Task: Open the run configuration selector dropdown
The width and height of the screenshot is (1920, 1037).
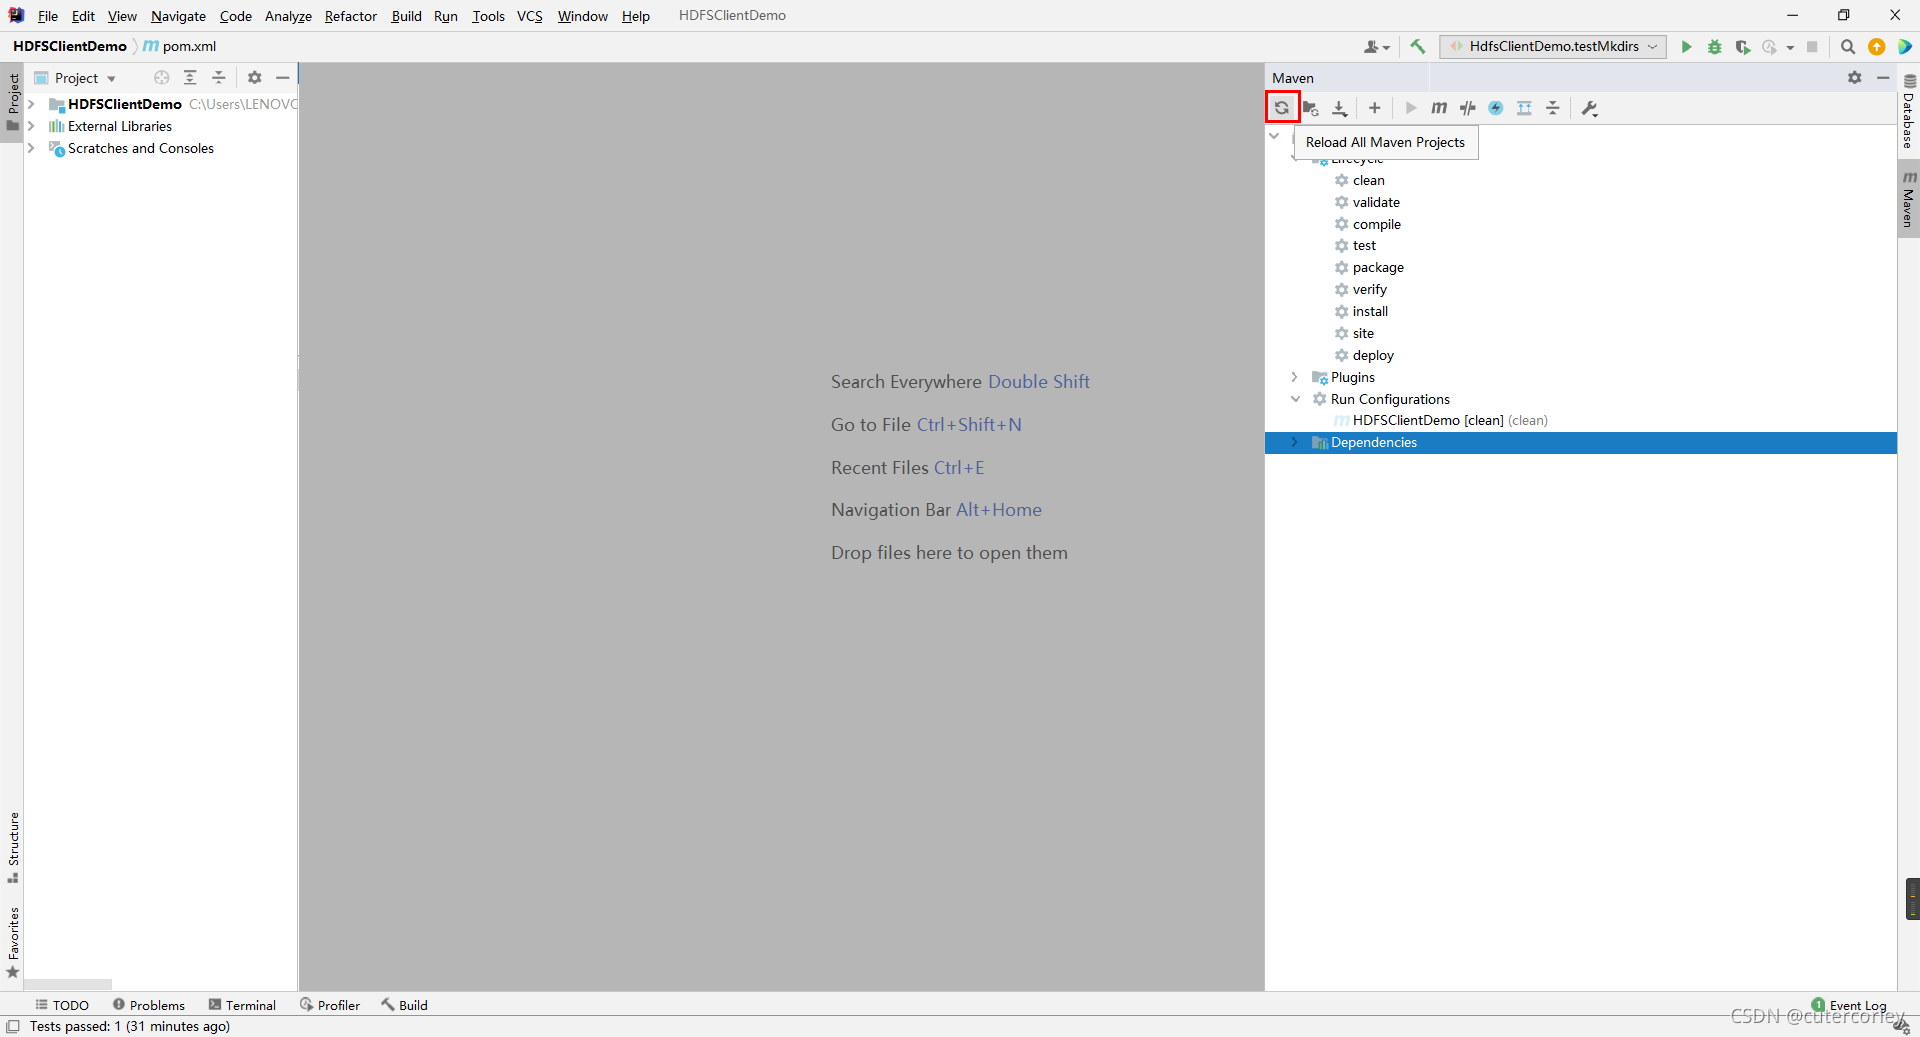Action: (1553, 46)
